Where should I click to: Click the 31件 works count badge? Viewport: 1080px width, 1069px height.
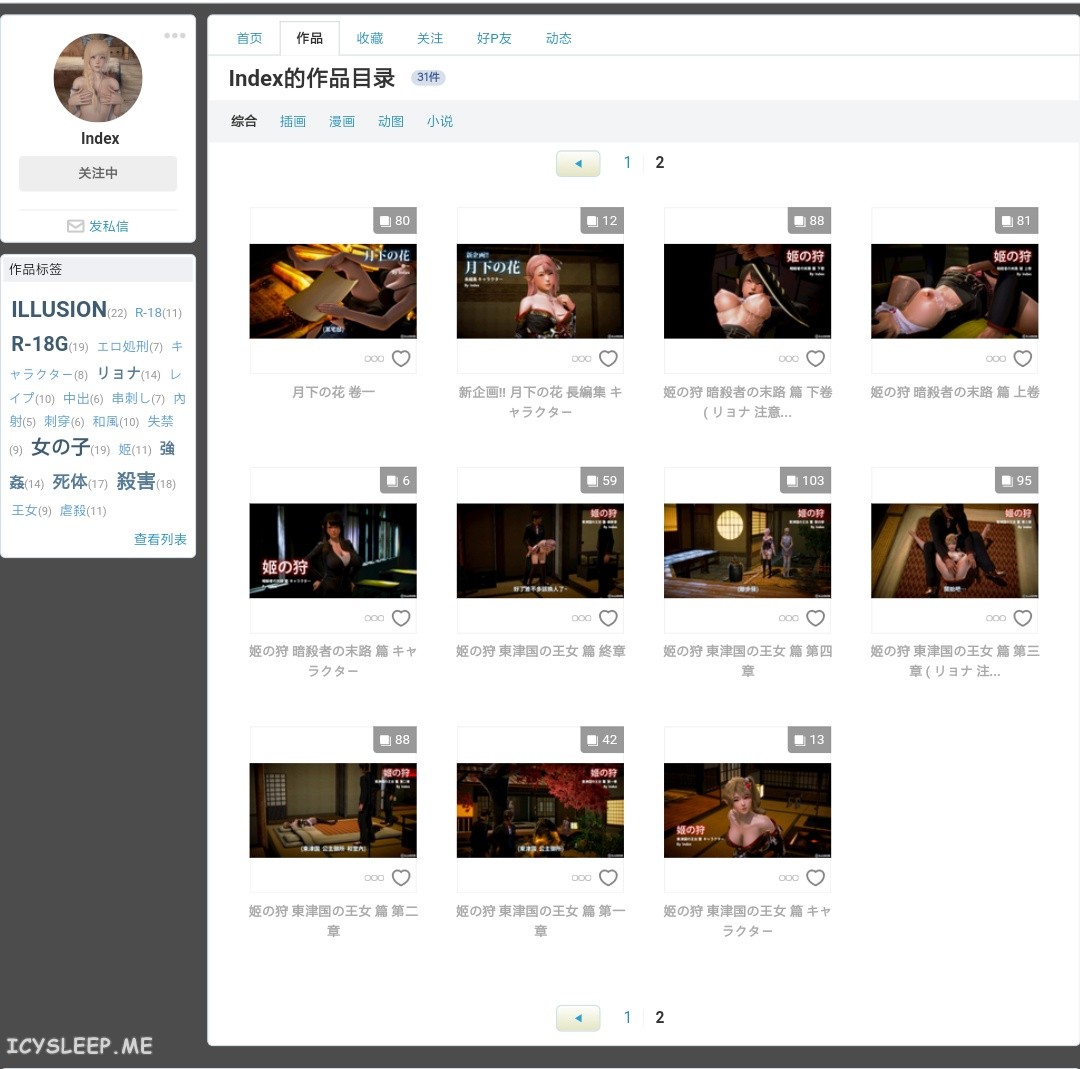tap(428, 77)
